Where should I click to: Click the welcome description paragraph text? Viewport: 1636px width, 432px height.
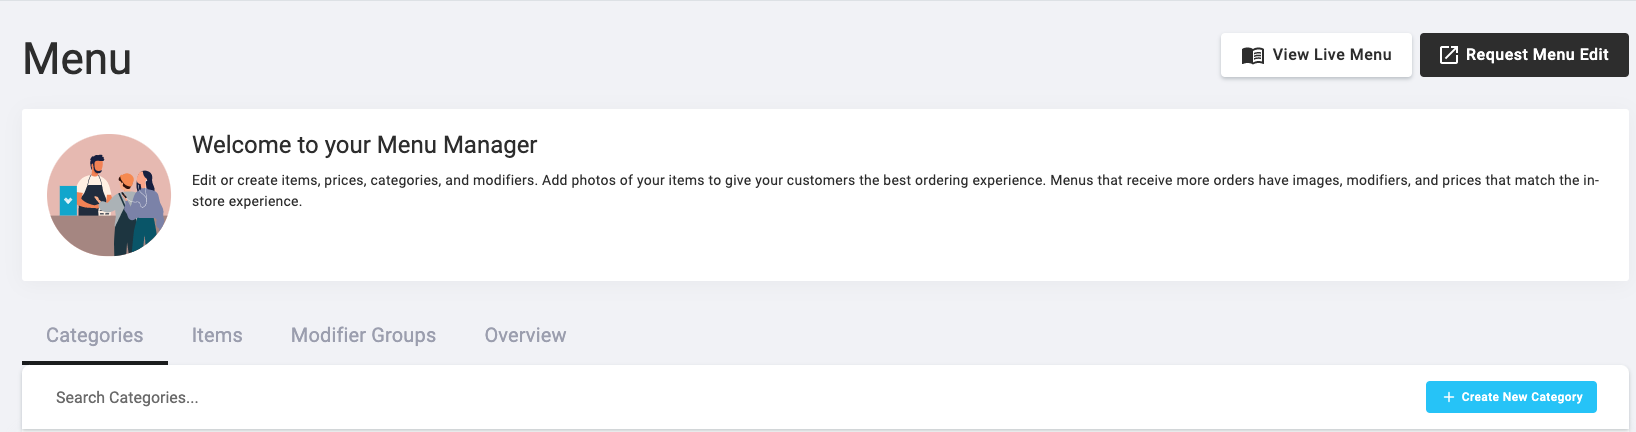tap(895, 190)
